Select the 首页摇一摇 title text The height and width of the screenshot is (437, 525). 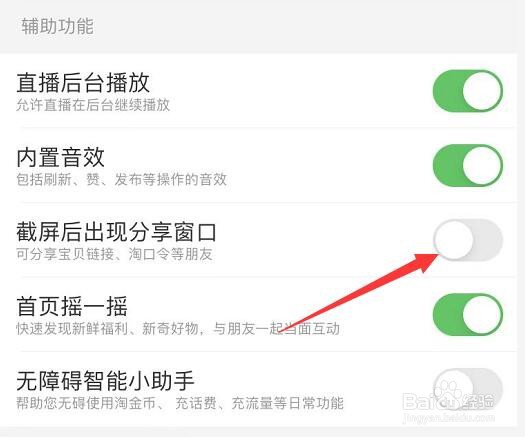pos(72,306)
